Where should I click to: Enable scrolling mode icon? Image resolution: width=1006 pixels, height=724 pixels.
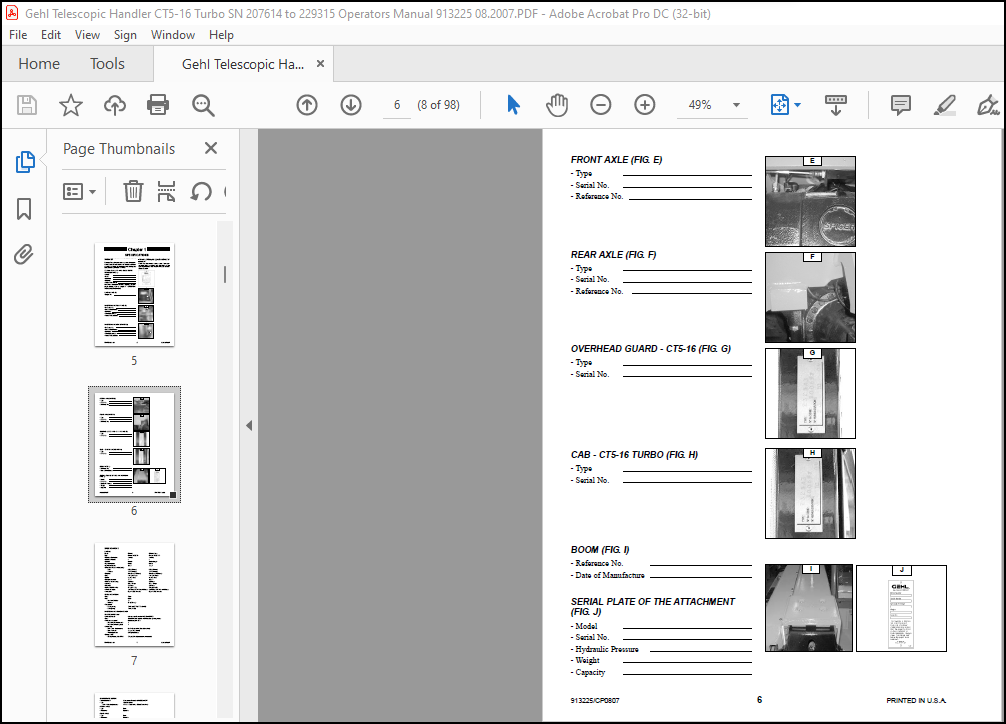click(835, 105)
